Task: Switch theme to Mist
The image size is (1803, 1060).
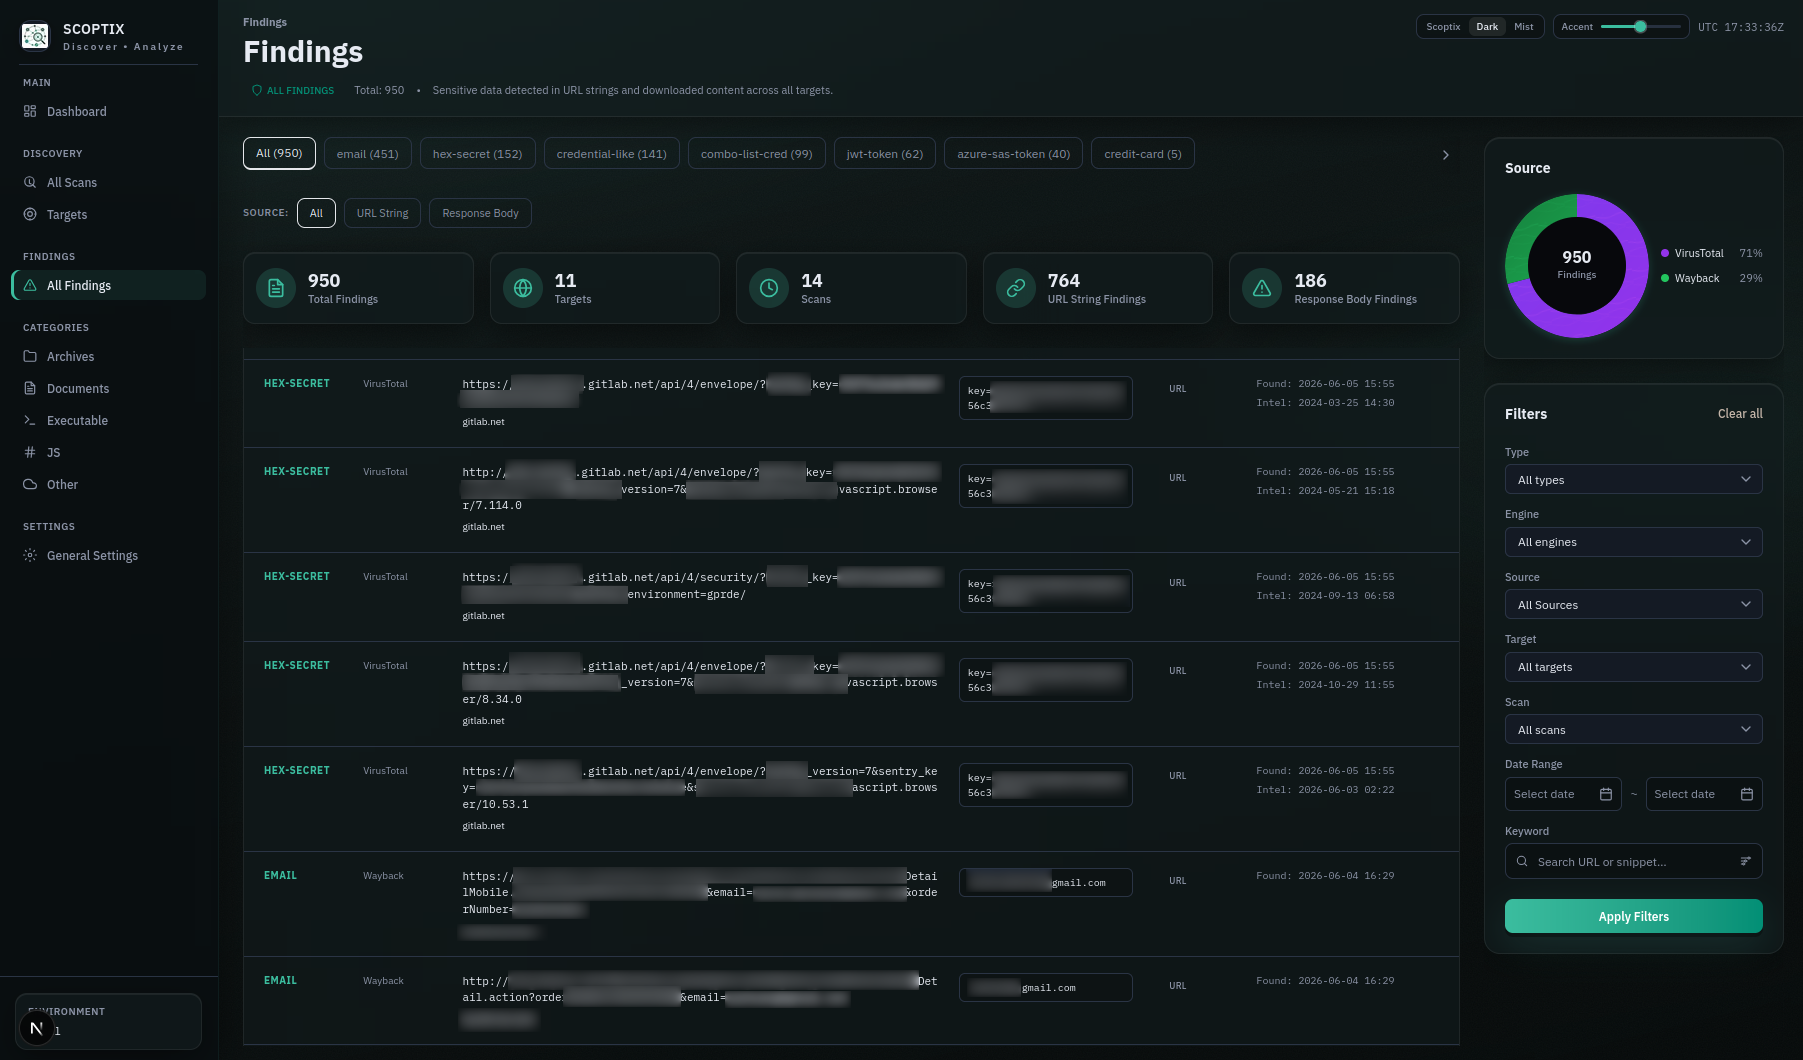Action: tap(1523, 27)
